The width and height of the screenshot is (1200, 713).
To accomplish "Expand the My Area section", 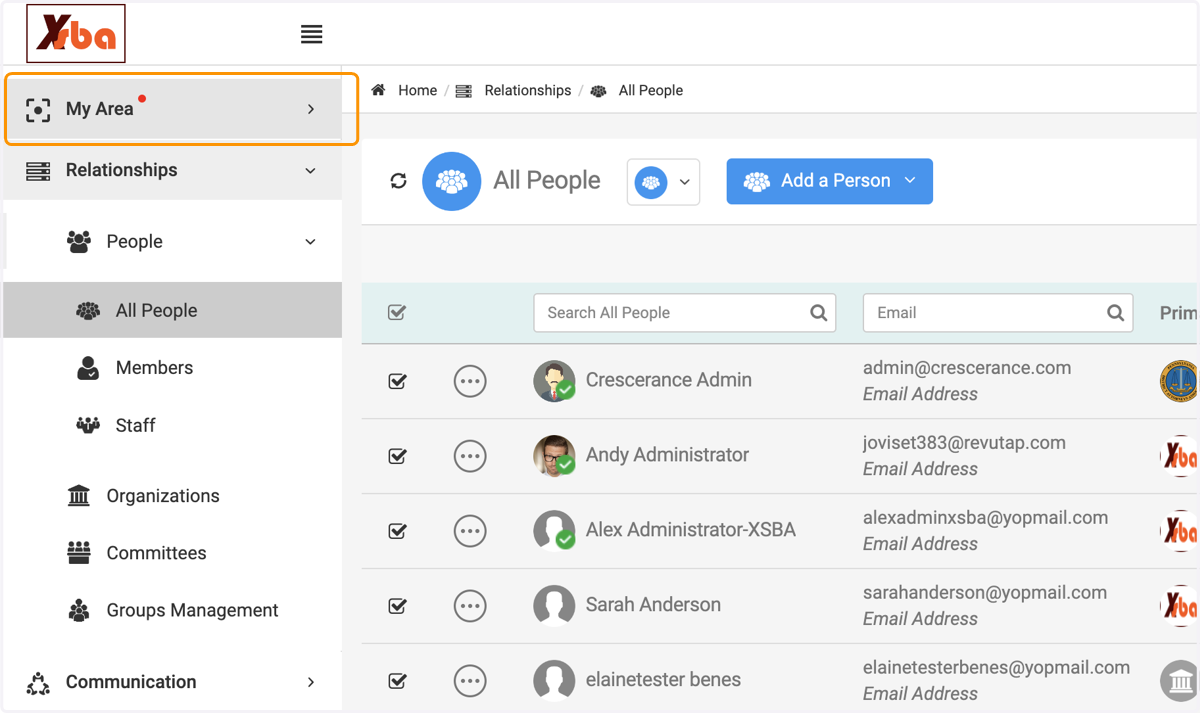I will tap(181, 109).
